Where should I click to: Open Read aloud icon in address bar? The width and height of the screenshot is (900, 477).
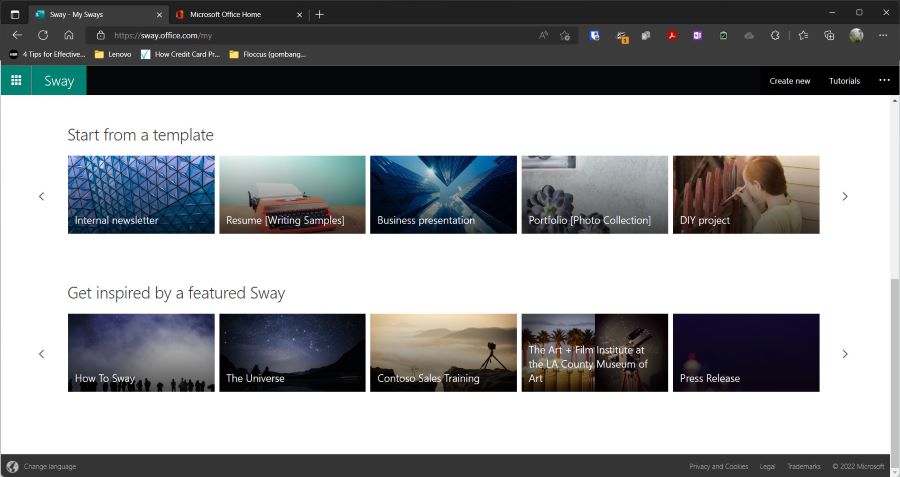tap(543, 35)
